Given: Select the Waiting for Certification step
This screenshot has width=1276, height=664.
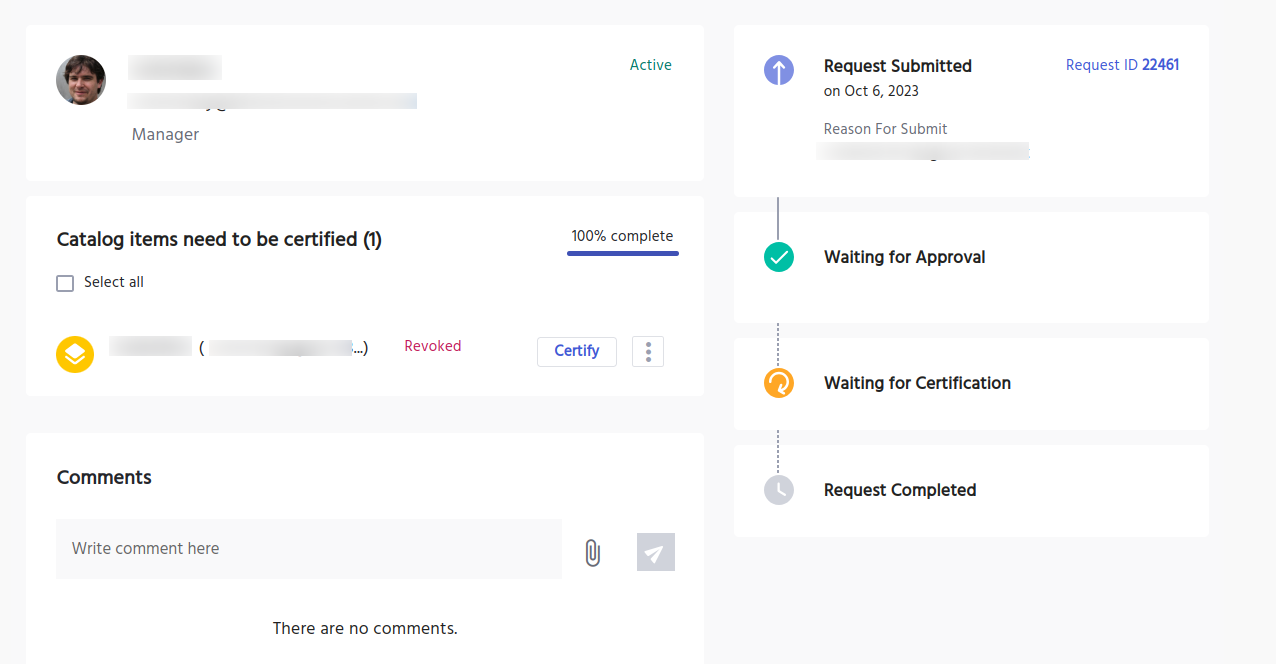Looking at the screenshot, I should tap(917, 383).
